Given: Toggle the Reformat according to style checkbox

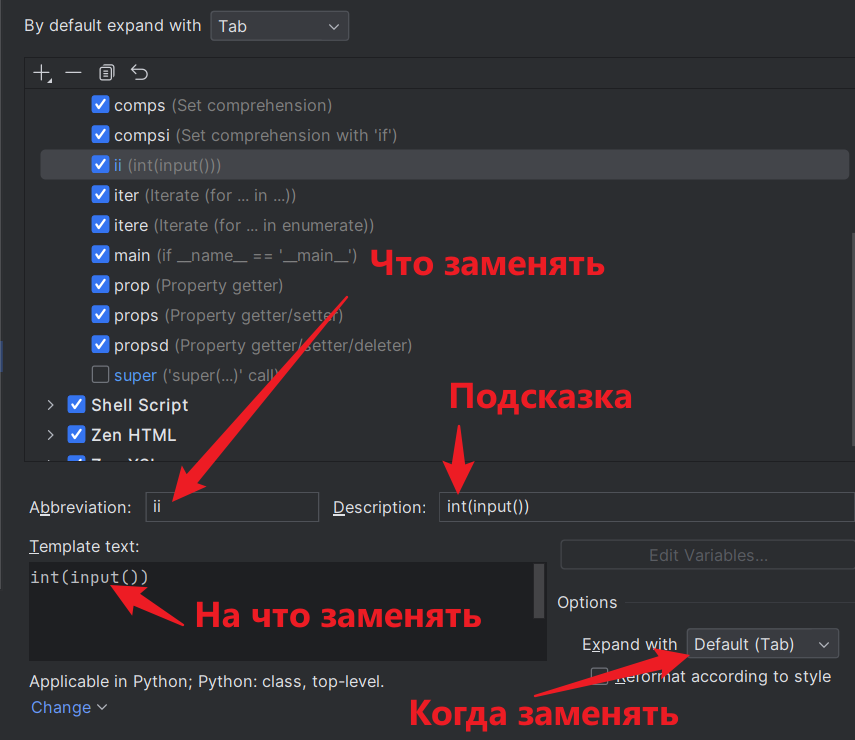Looking at the screenshot, I should tap(599, 677).
